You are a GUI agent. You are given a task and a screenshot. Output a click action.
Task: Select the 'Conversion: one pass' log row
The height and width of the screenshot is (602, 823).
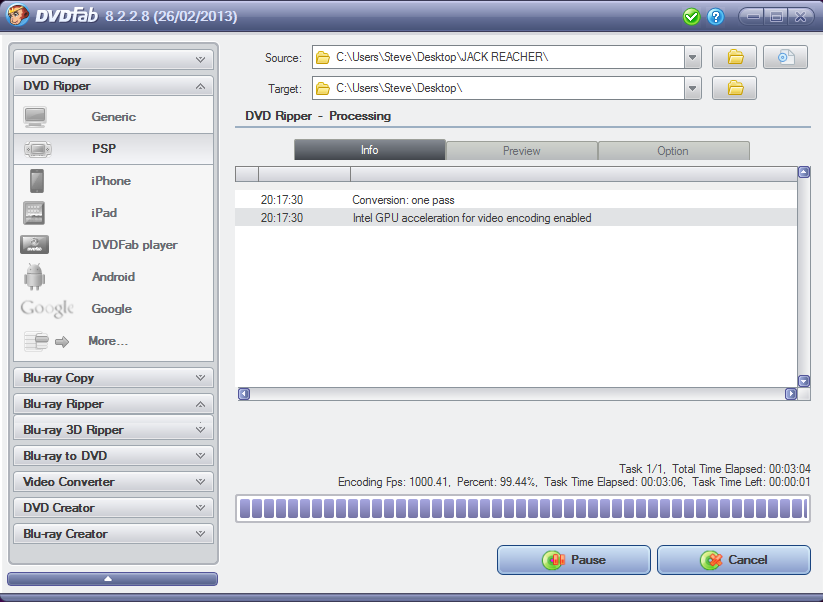(516, 200)
